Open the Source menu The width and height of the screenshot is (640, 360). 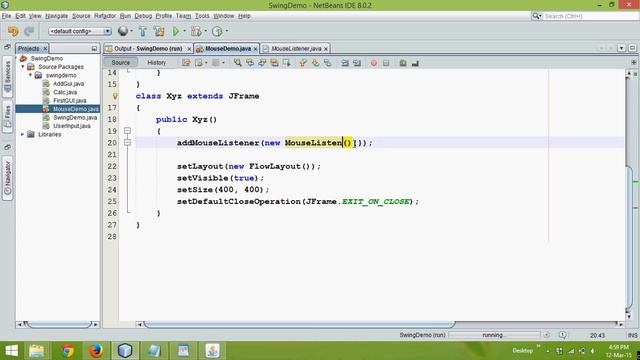click(81, 16)
